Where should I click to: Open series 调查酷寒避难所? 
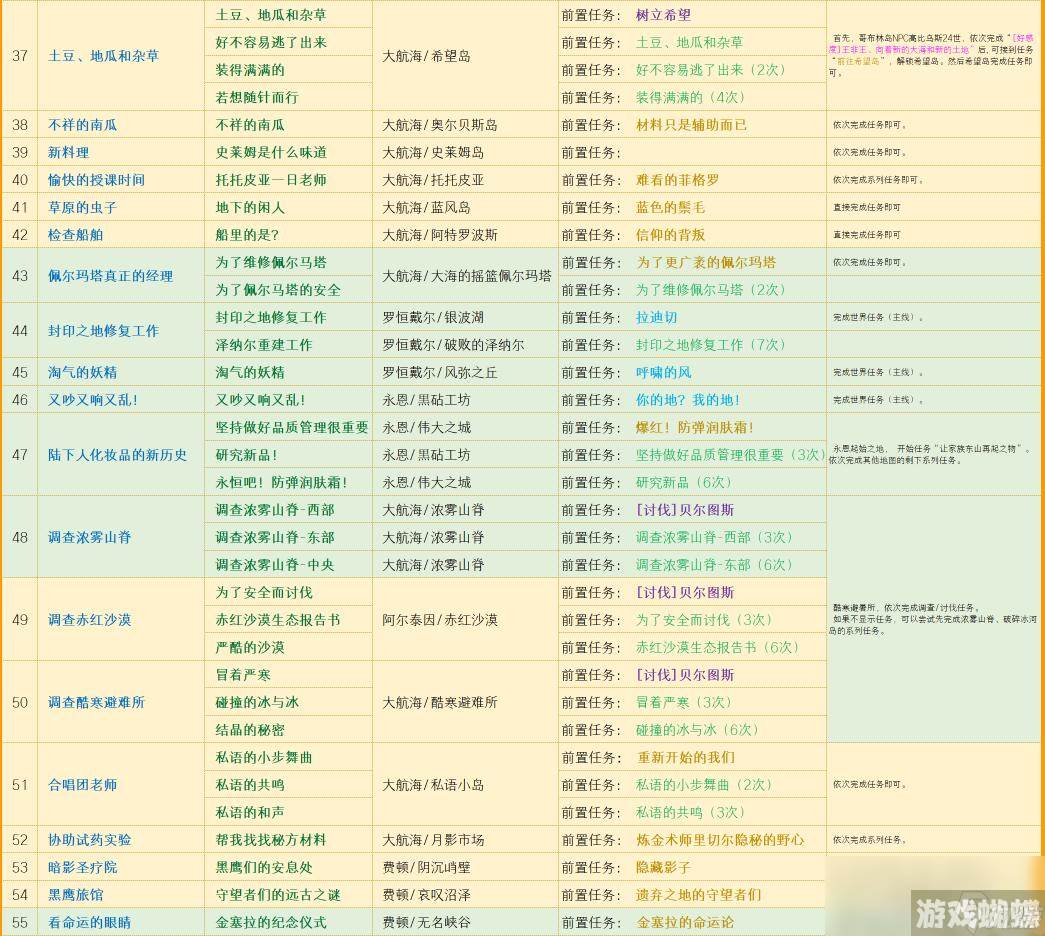96,702
